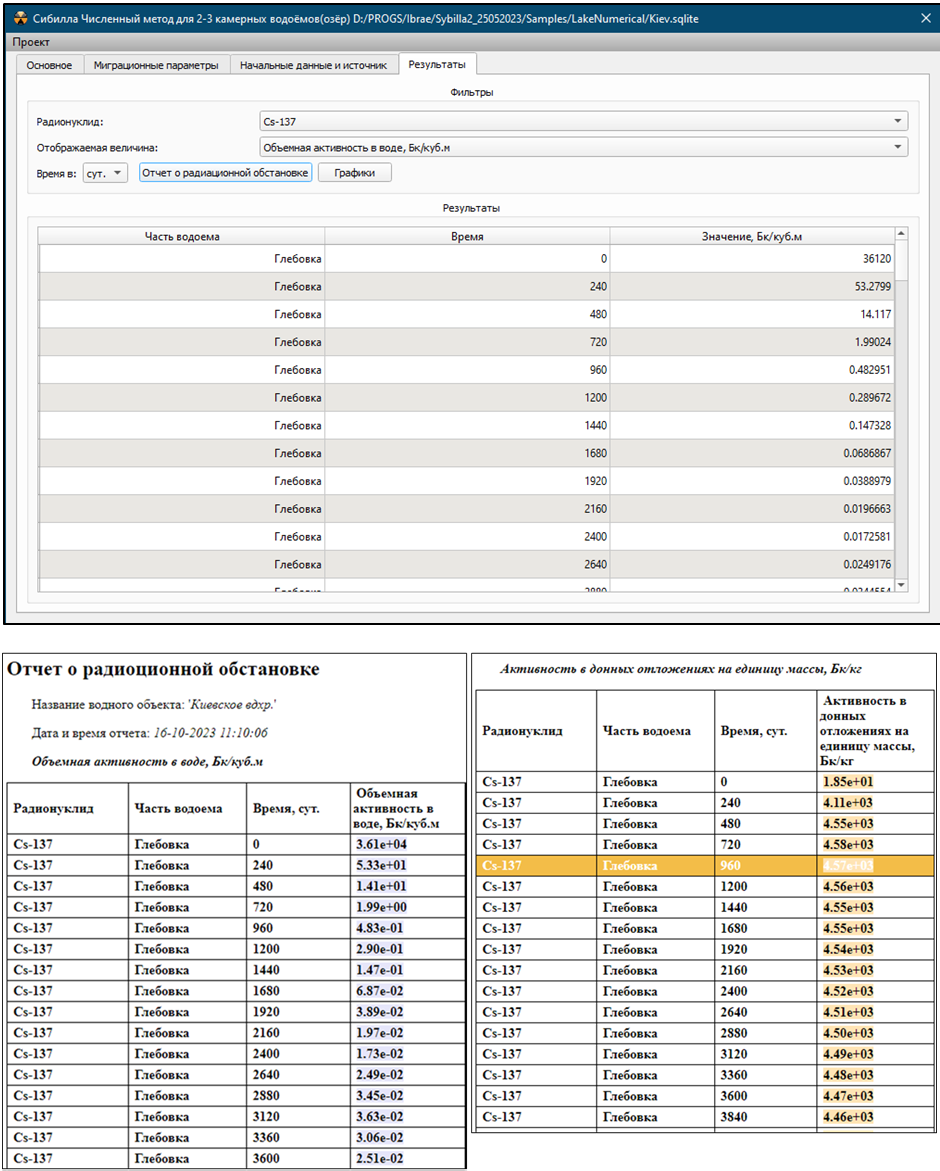Viewport: 940px width, 1171px height.
Task: Click the report date 16-10-2023 11:10:06
Action: point(211,733)
